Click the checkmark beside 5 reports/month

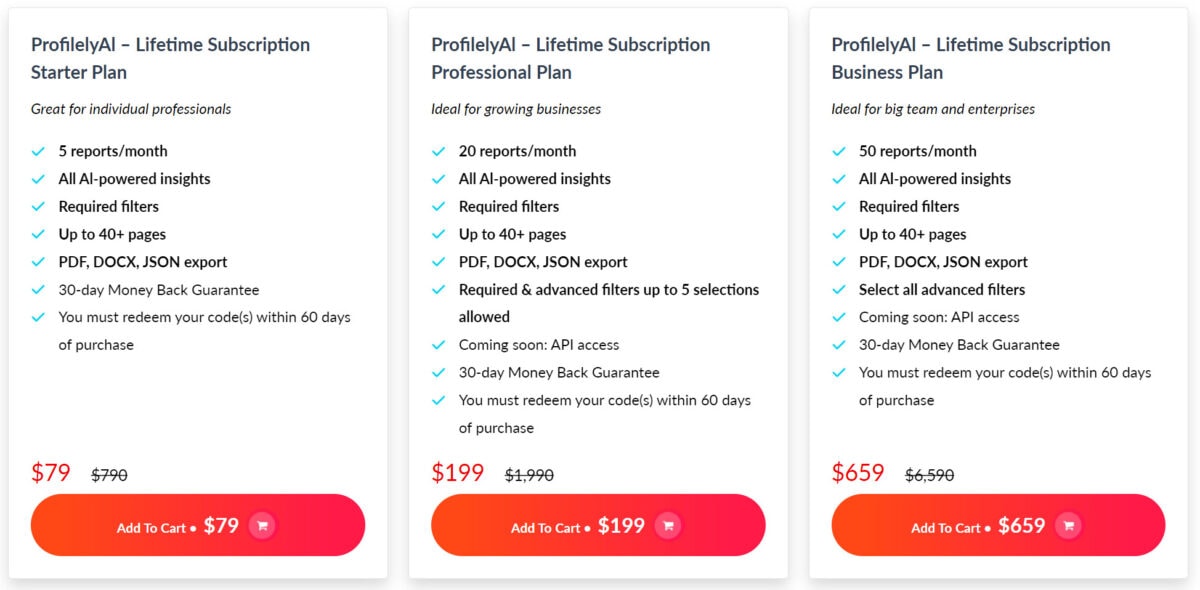coord(39,151)
